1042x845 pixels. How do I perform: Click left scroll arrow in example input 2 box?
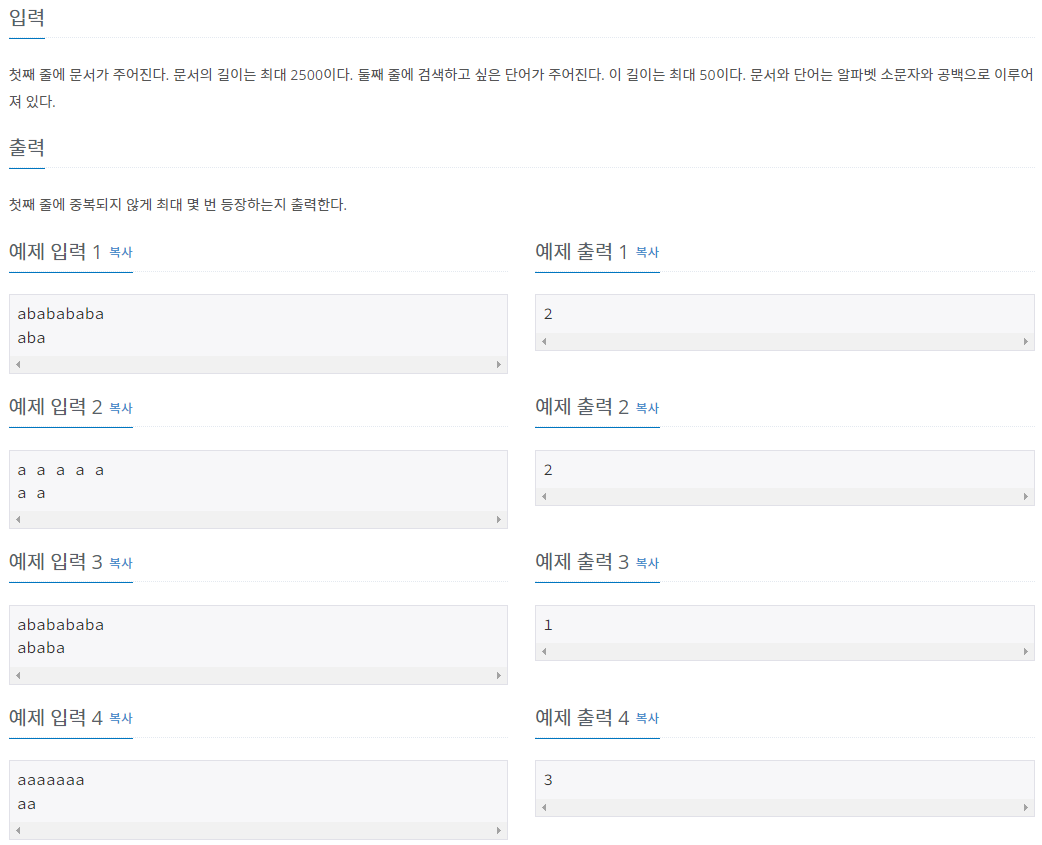click(x=18, y=519)
